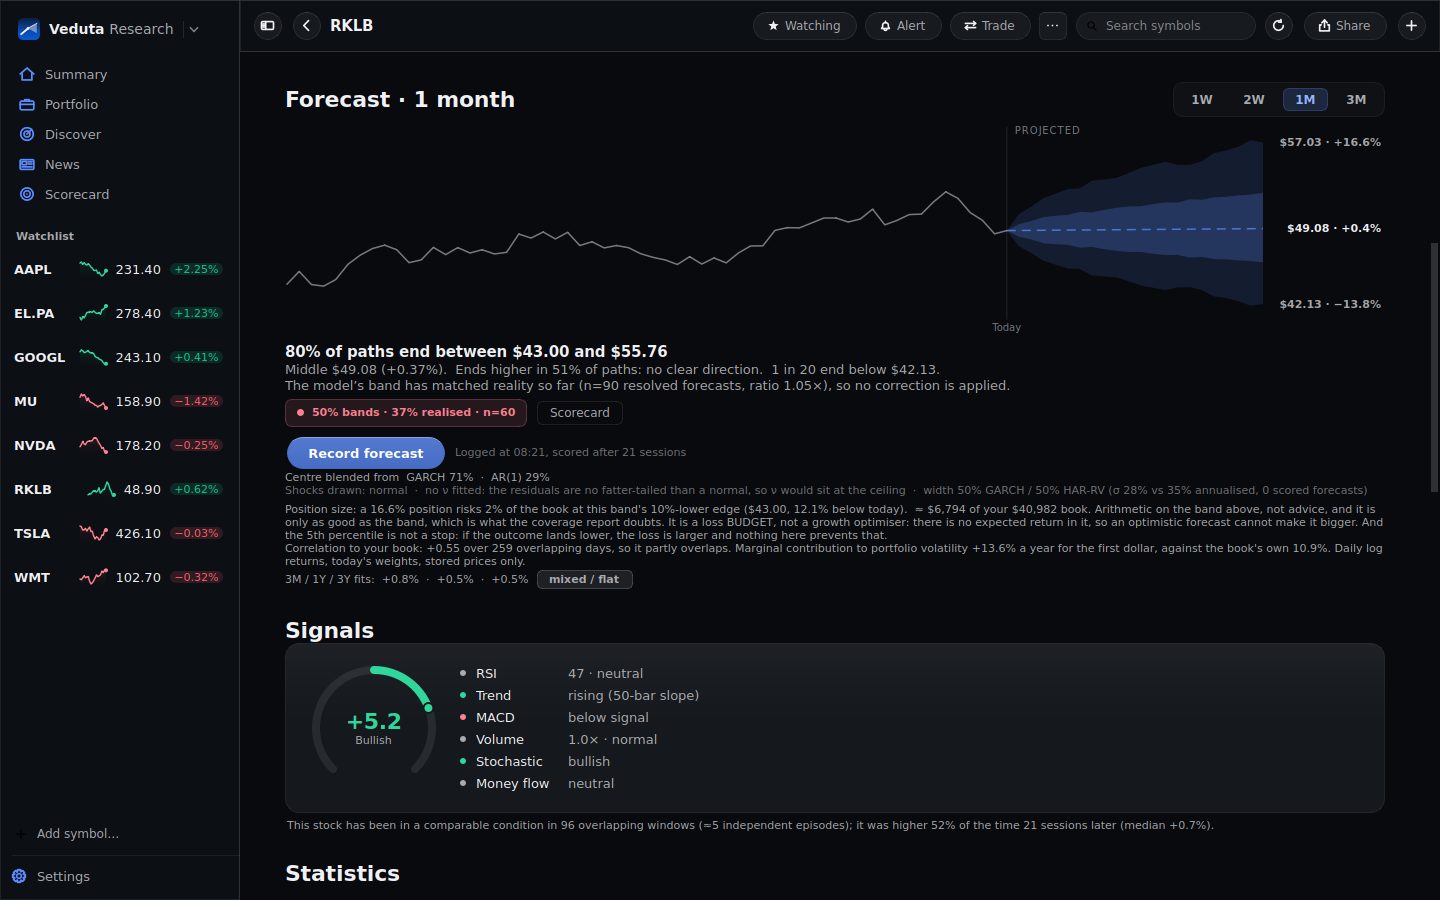
Task: Select TSLA in the watchlist
Action: (x=120, y=533)
